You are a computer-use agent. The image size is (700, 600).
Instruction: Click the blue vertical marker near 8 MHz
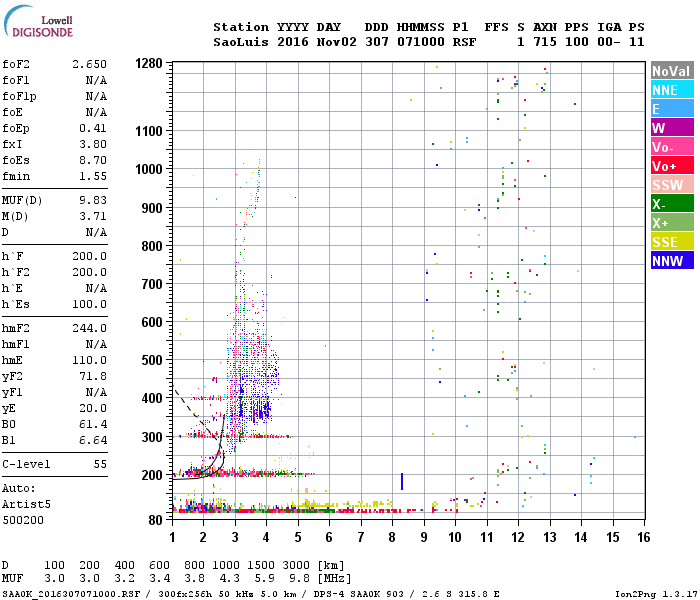[402, 481]
